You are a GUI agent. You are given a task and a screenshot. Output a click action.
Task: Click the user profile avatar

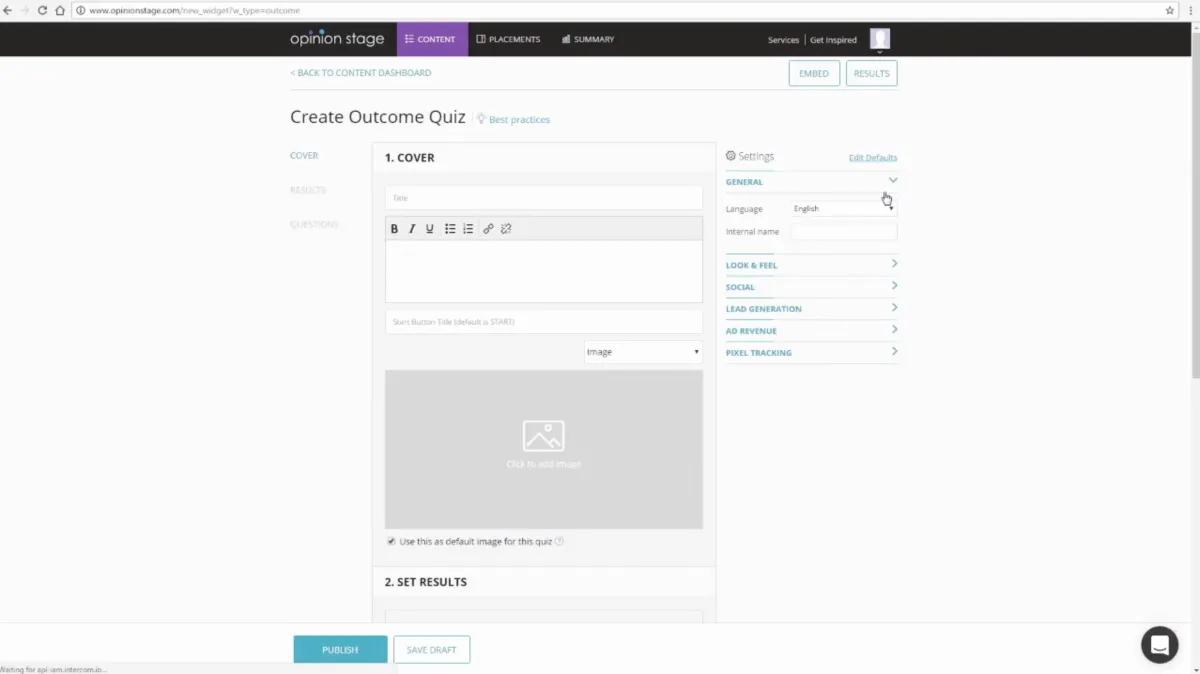[x=880, y=39]
